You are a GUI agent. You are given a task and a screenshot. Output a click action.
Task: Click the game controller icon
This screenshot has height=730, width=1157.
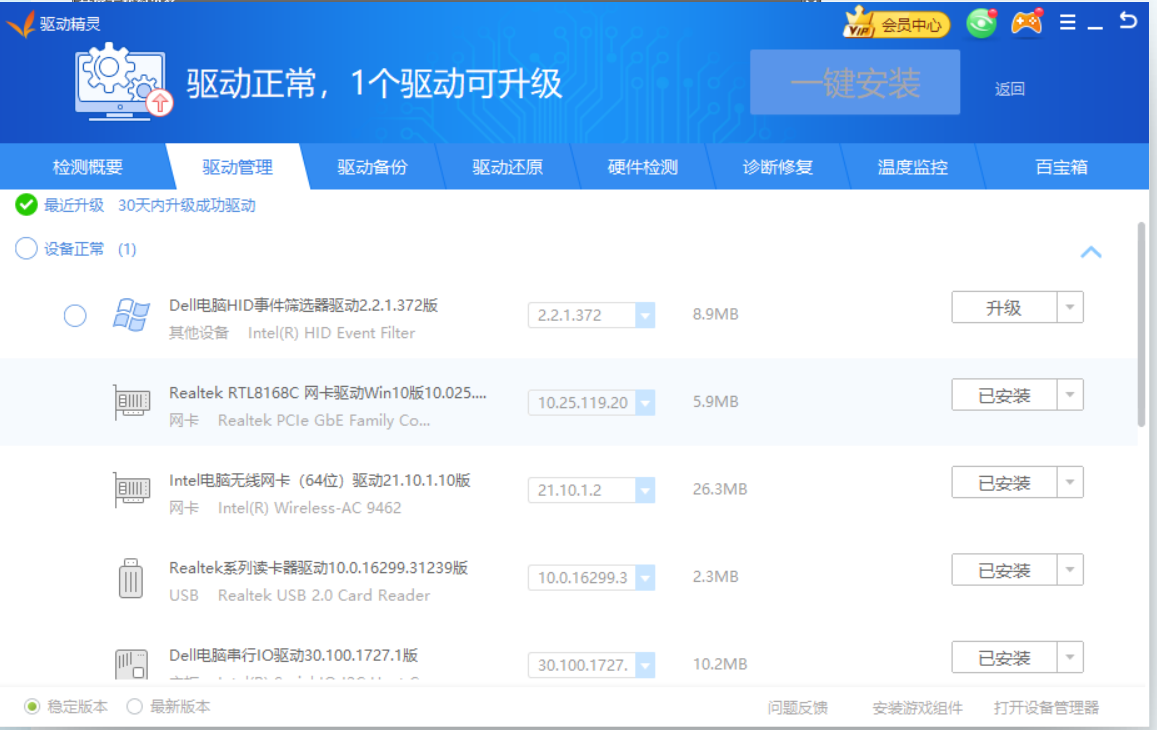(1026, 23)
